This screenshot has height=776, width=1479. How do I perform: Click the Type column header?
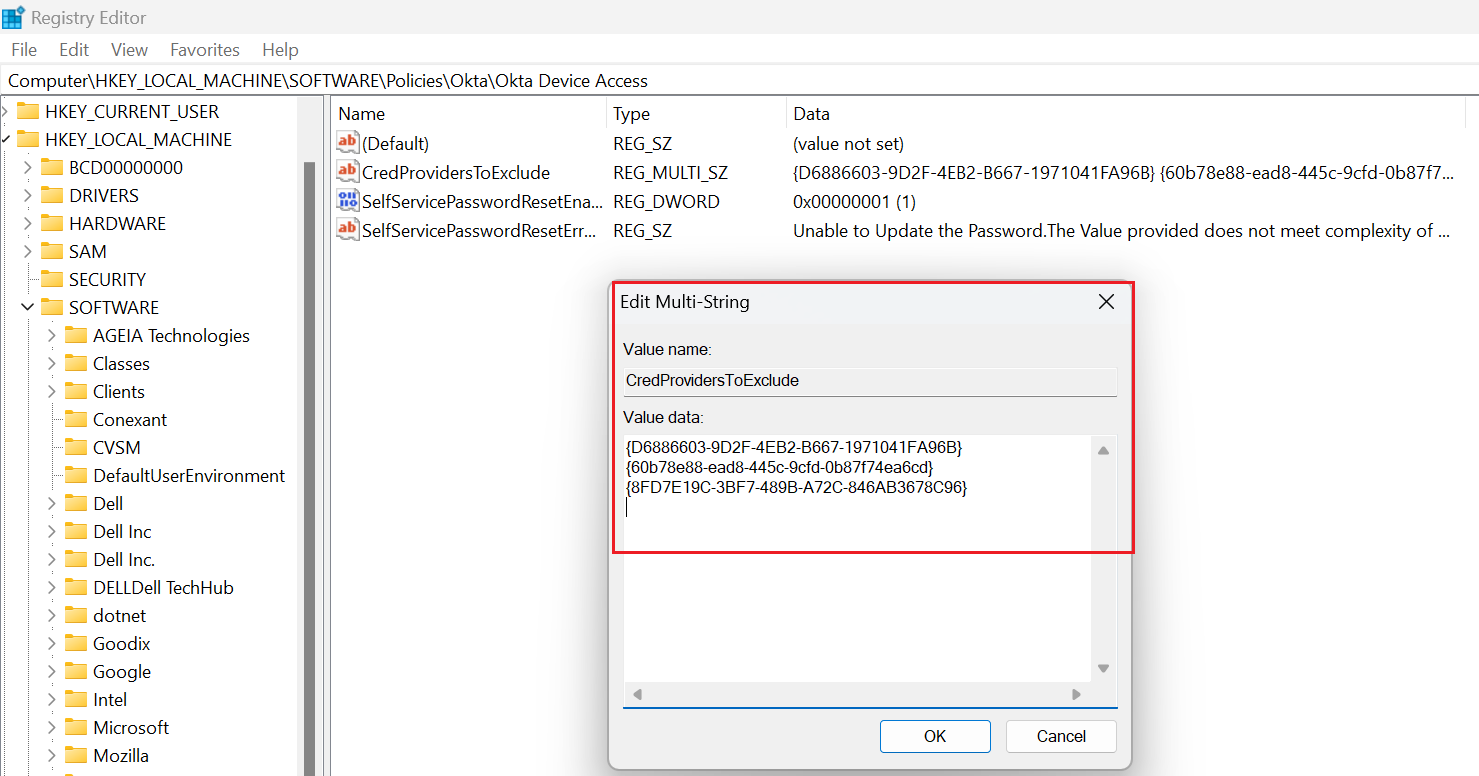(x=697, y=114)
